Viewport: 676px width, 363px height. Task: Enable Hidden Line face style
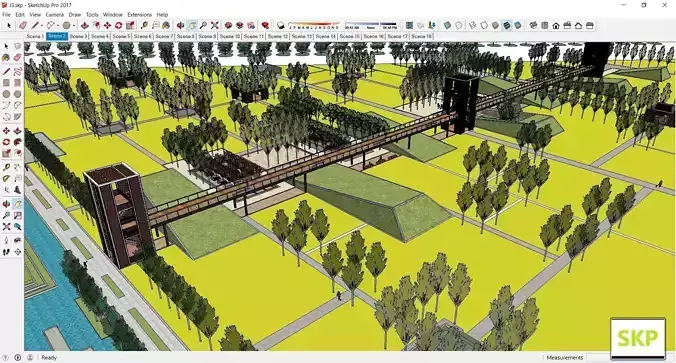pos(484,25)
